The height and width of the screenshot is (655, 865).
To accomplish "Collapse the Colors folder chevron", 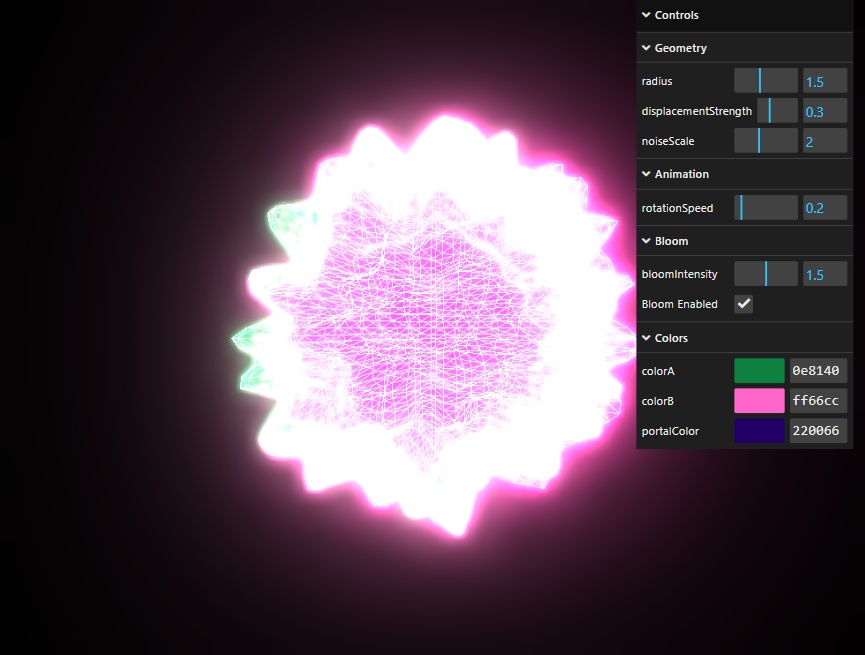I will pos(646,338).
